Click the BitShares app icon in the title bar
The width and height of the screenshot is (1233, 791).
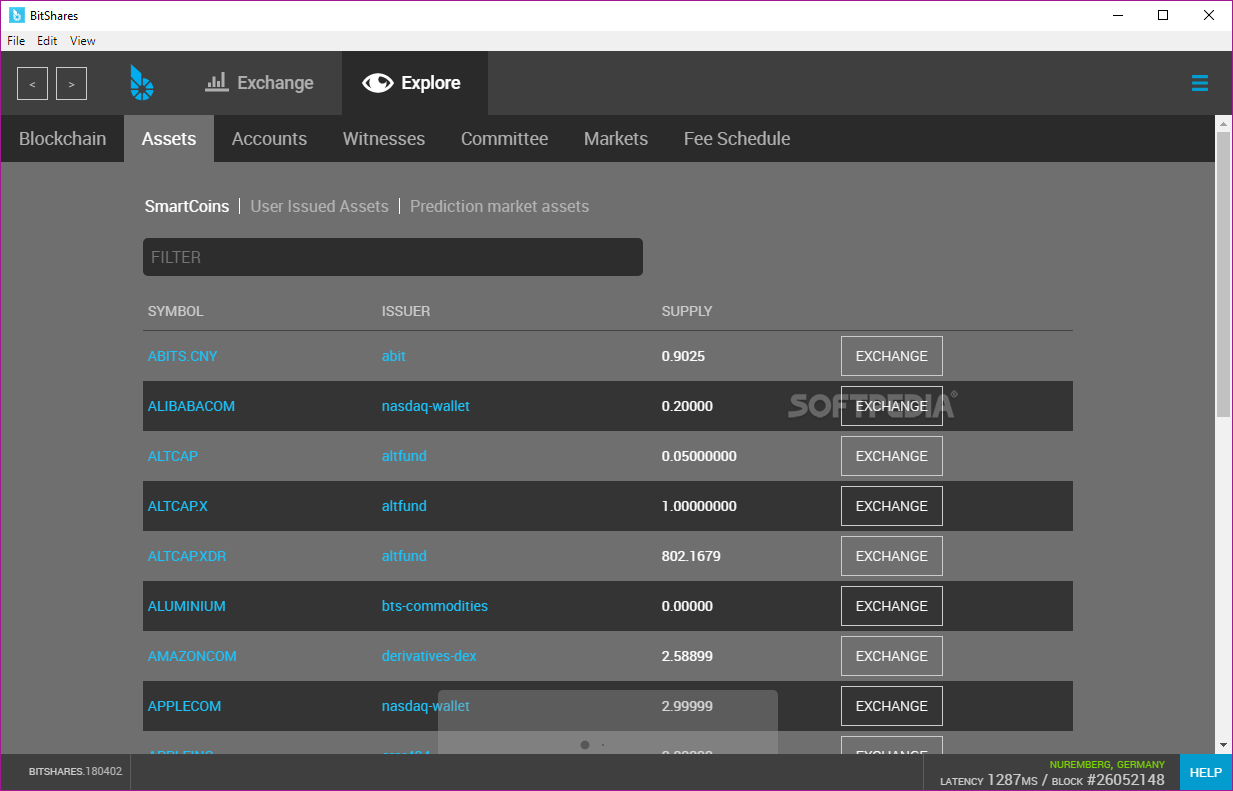tap(16, 15)
